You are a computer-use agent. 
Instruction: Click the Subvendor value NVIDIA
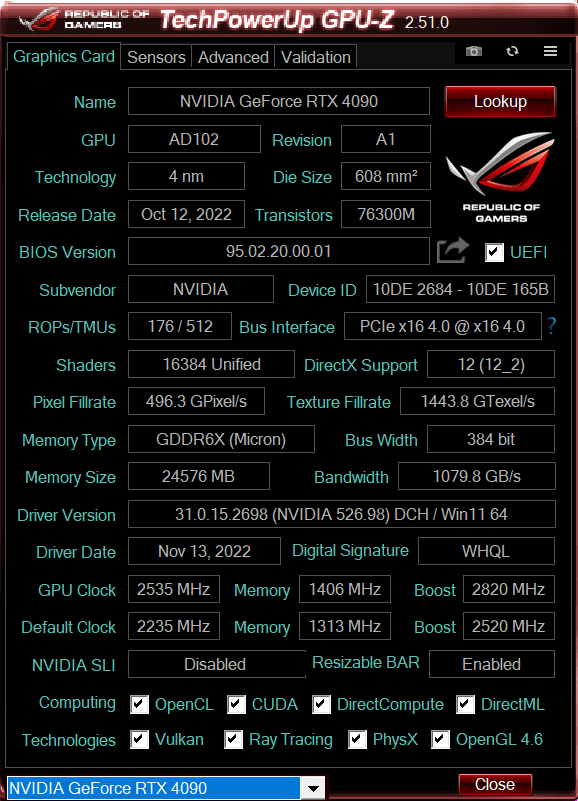(x=200, y=289)
